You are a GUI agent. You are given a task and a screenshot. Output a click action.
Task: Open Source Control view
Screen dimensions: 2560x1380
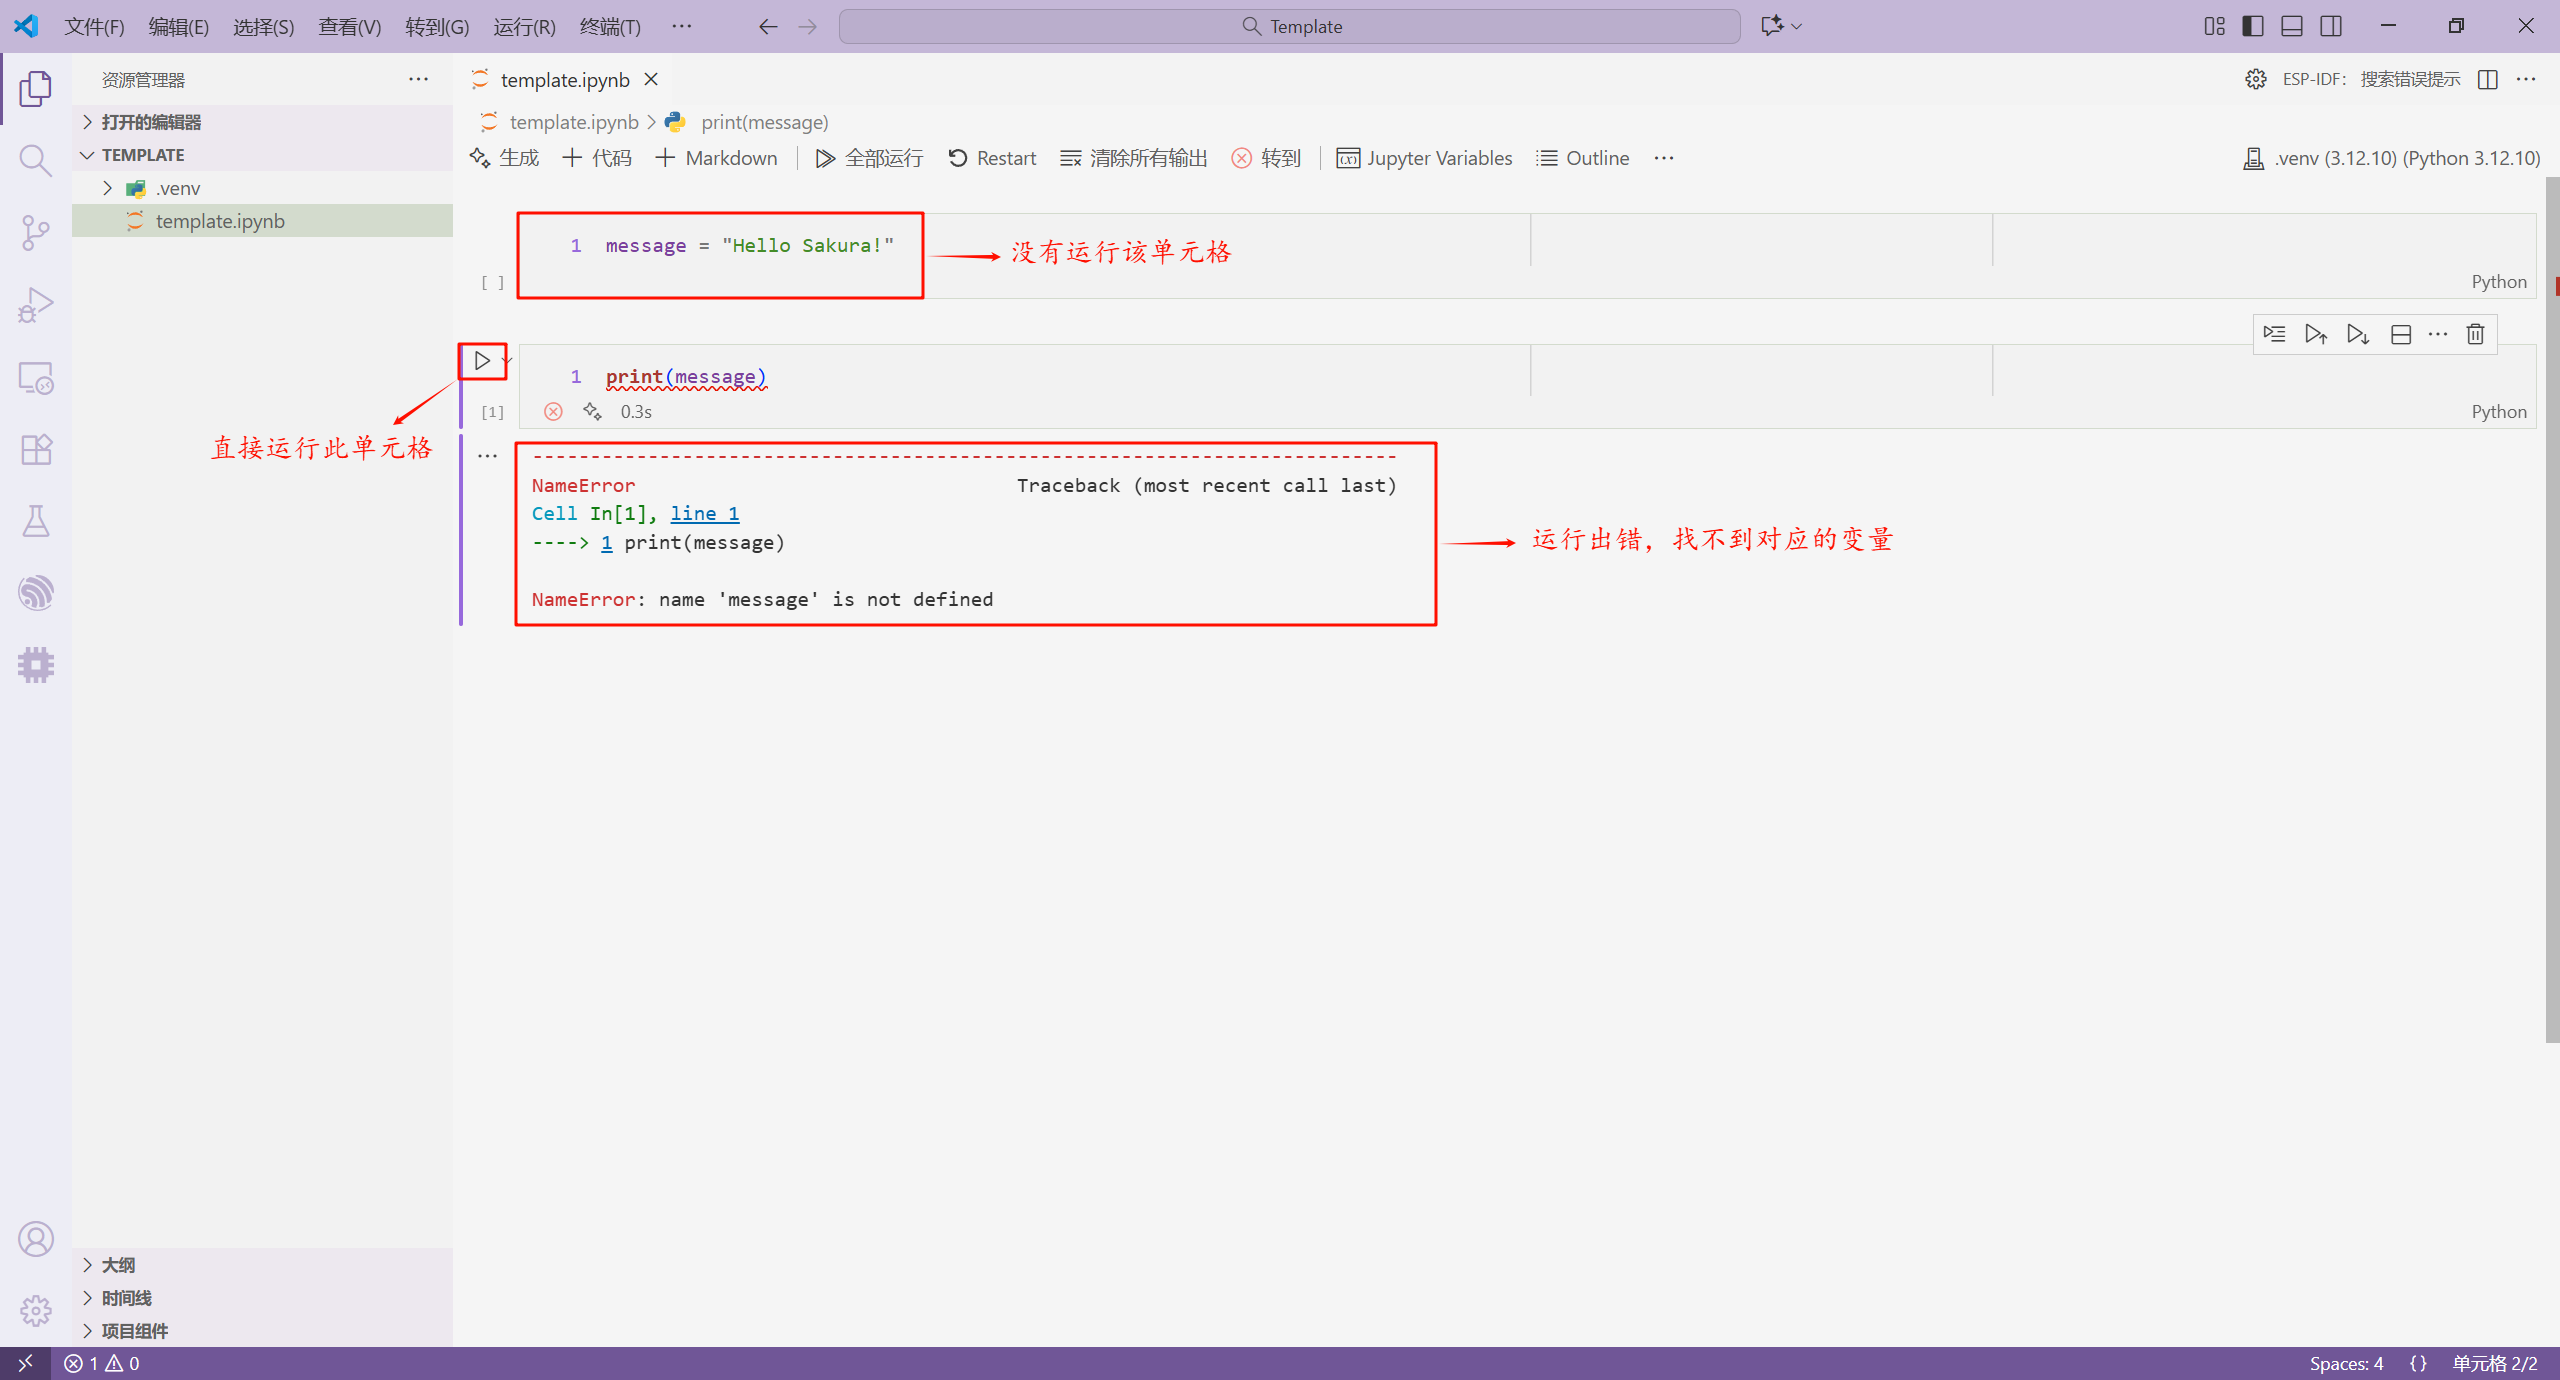click(35, 233)
